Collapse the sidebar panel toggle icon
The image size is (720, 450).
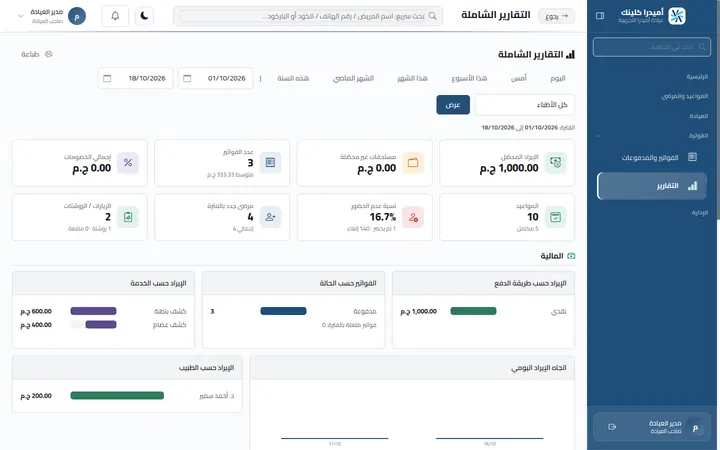tap(600, 16)
